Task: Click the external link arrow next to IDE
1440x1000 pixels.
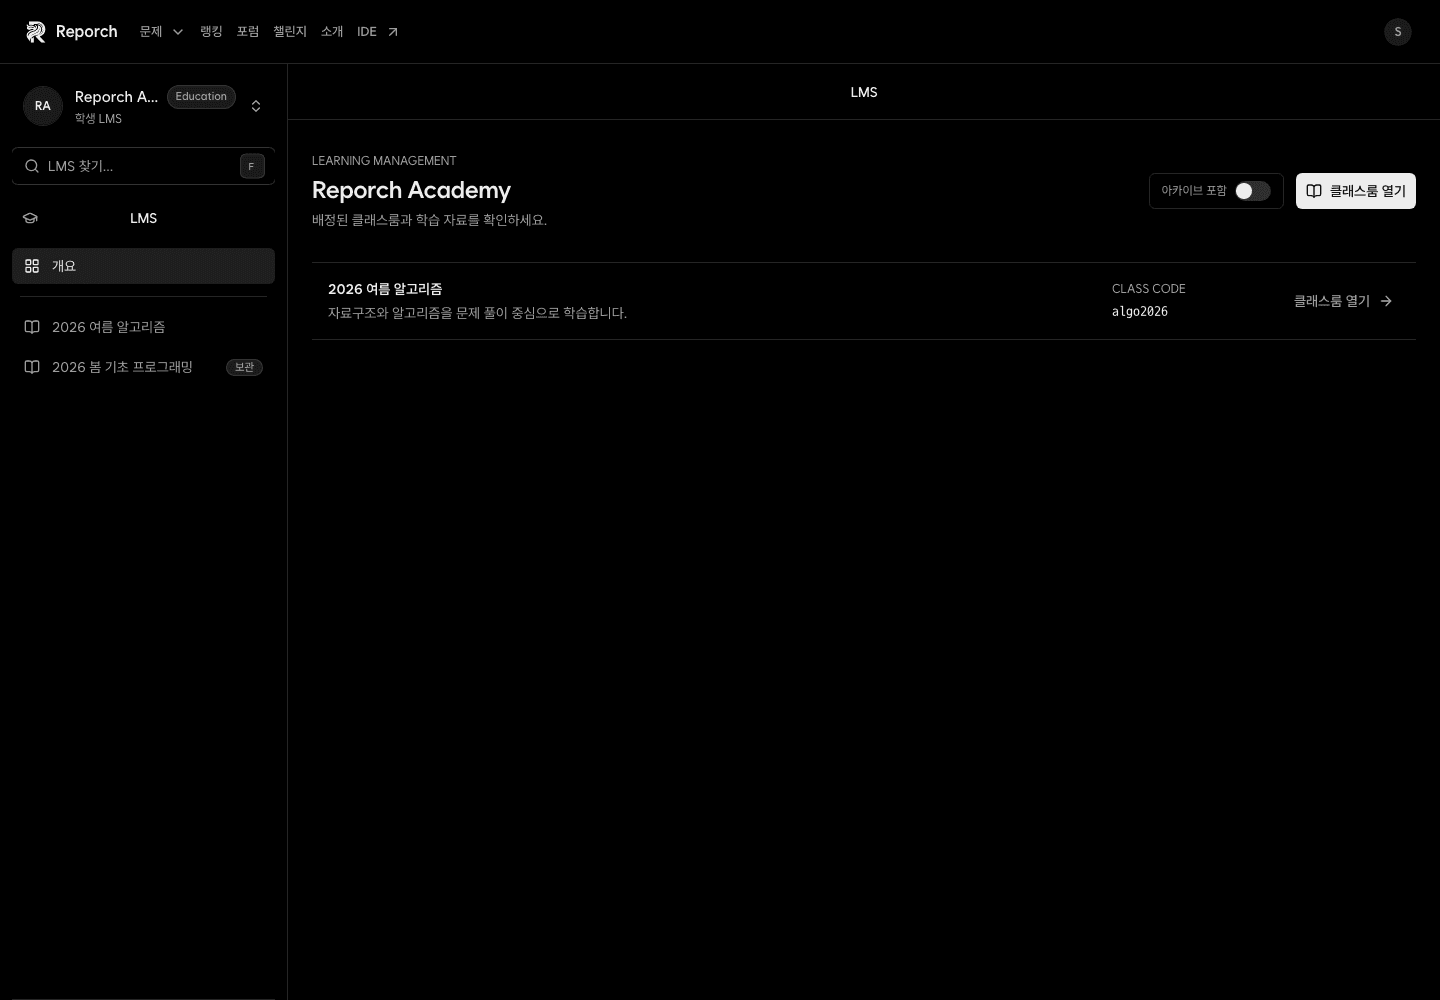Action: pos(393,32)
